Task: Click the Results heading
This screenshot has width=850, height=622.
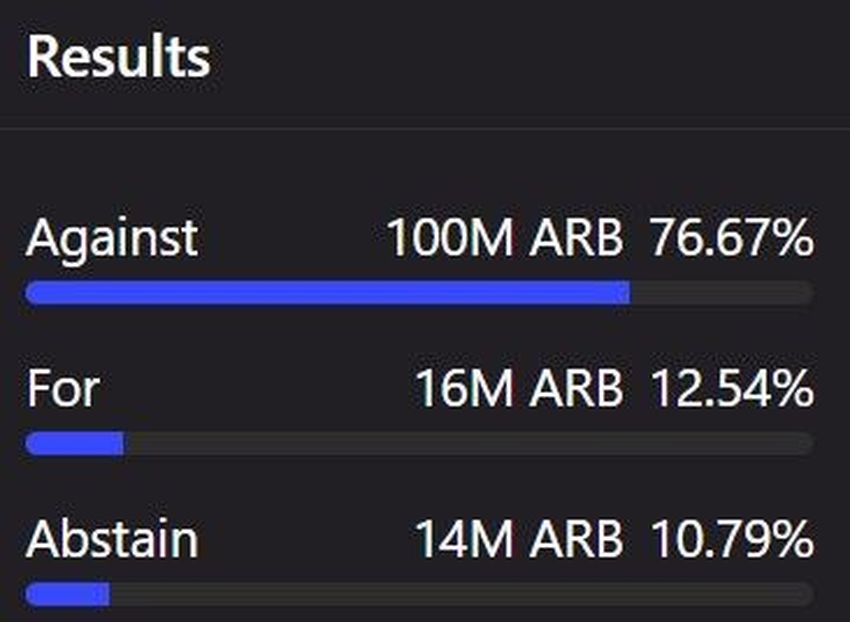Action: coord(118,57)
